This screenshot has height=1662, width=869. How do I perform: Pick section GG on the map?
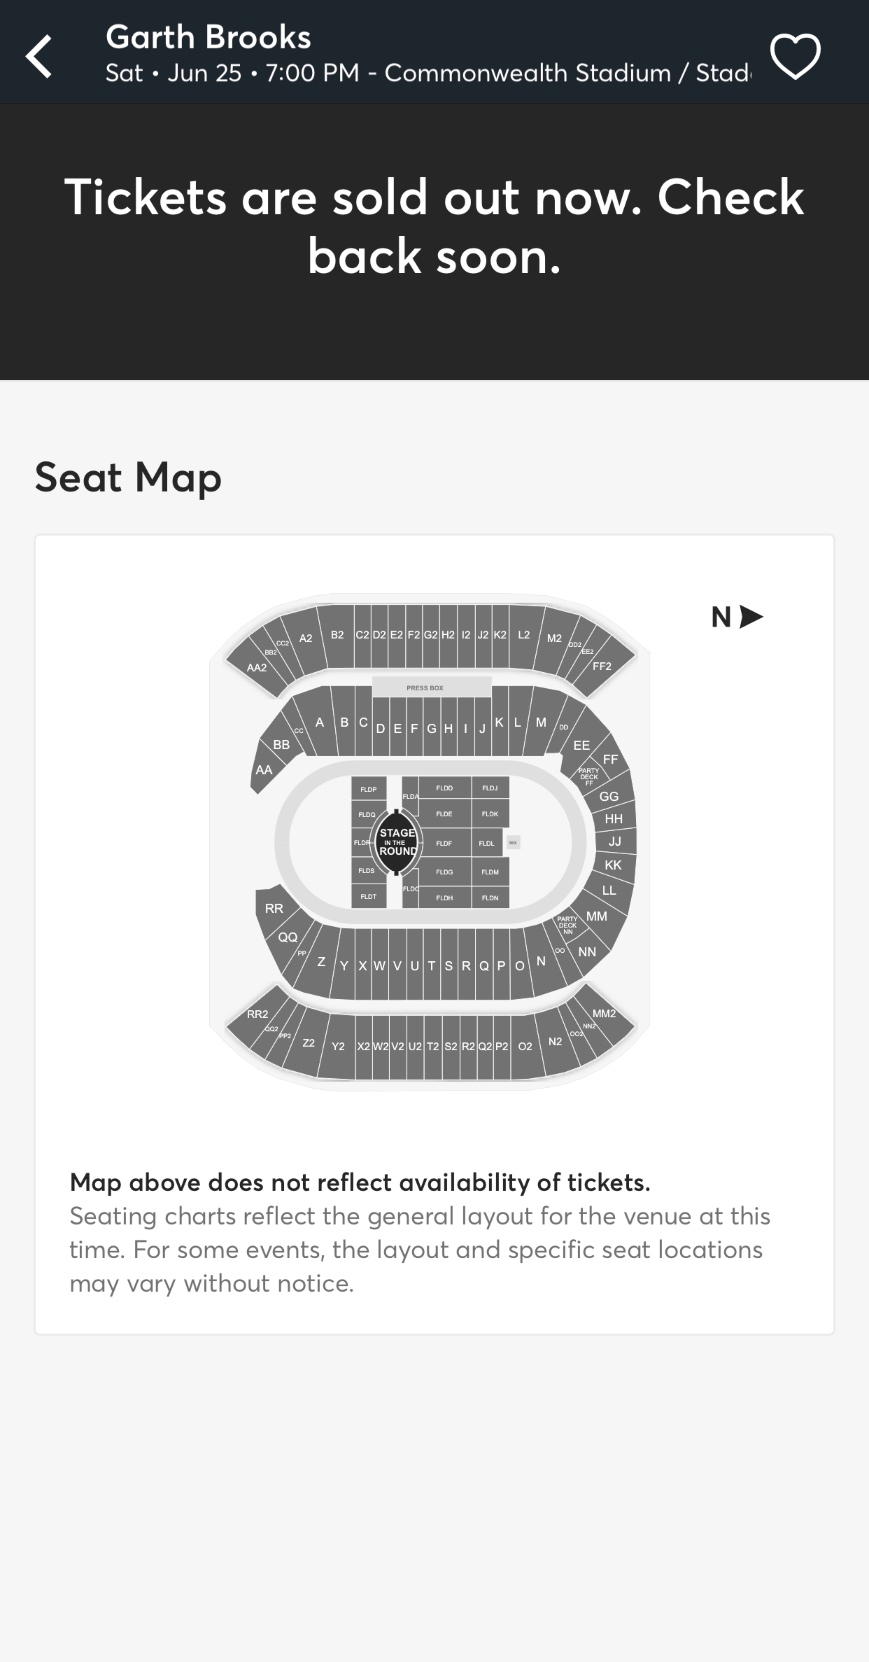pos(609,797)
